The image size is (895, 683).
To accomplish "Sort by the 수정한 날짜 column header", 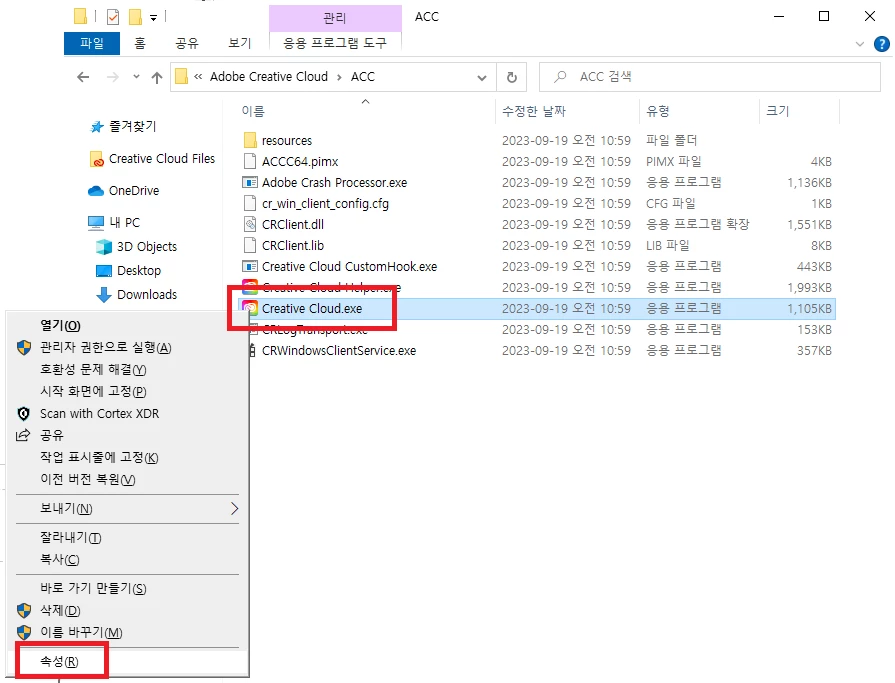I will pos(534,111).
